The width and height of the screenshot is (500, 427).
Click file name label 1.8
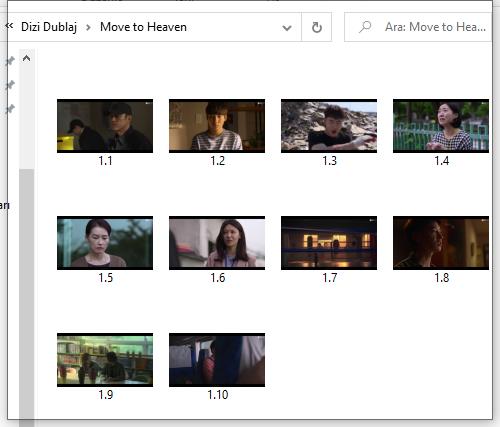[442, 278]
